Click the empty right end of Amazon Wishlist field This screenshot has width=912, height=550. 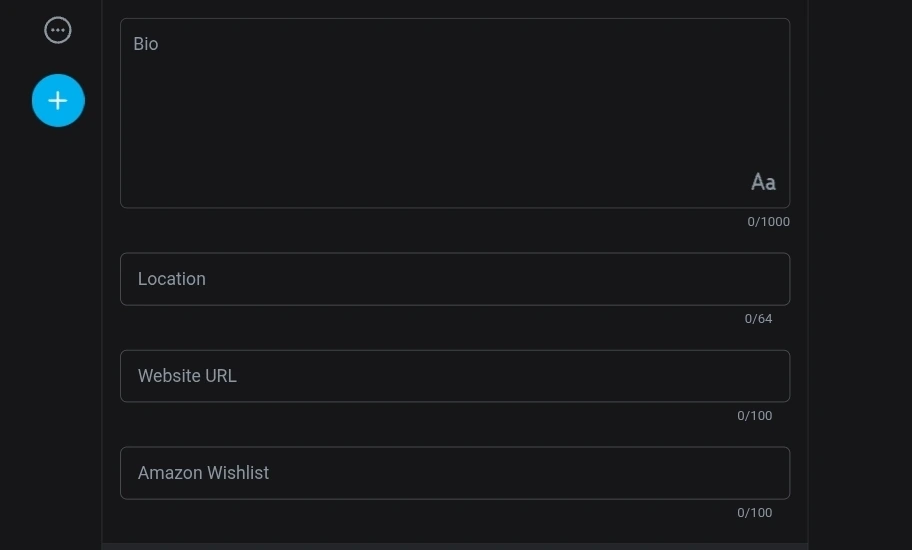point(740,473)
